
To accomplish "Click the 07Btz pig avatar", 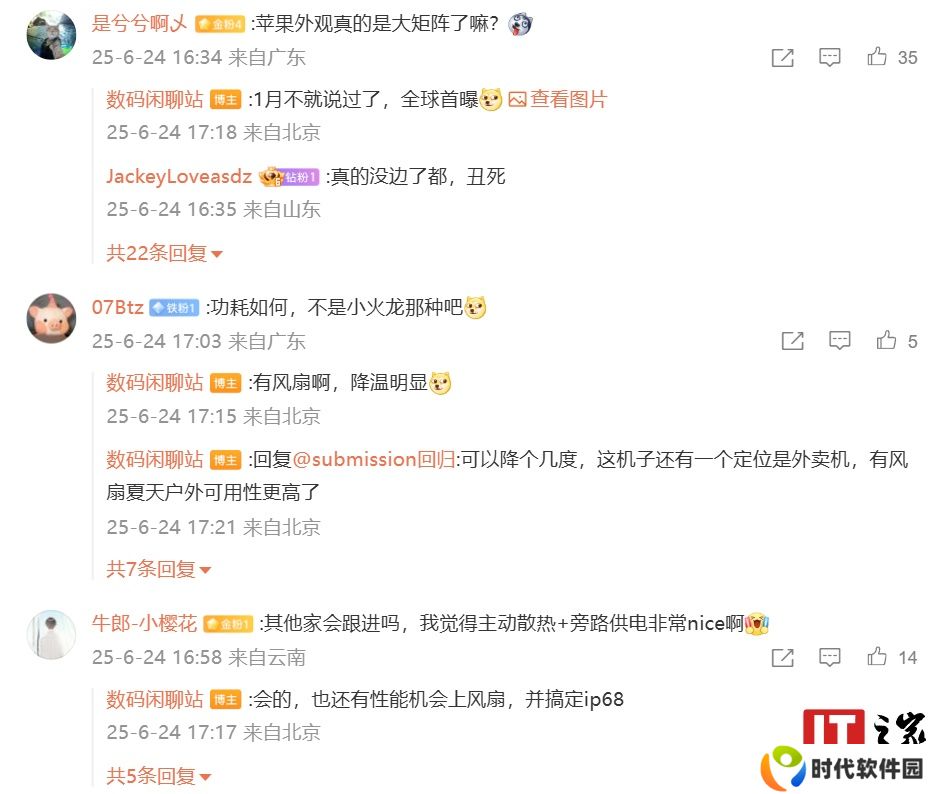I will [x=52, y=318].
